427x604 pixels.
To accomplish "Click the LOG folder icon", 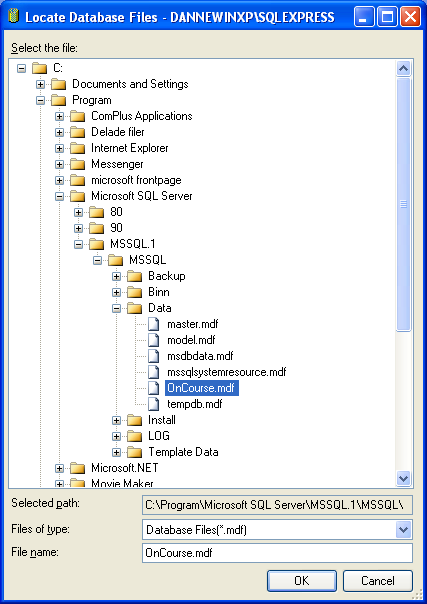I will pos(135,436).
